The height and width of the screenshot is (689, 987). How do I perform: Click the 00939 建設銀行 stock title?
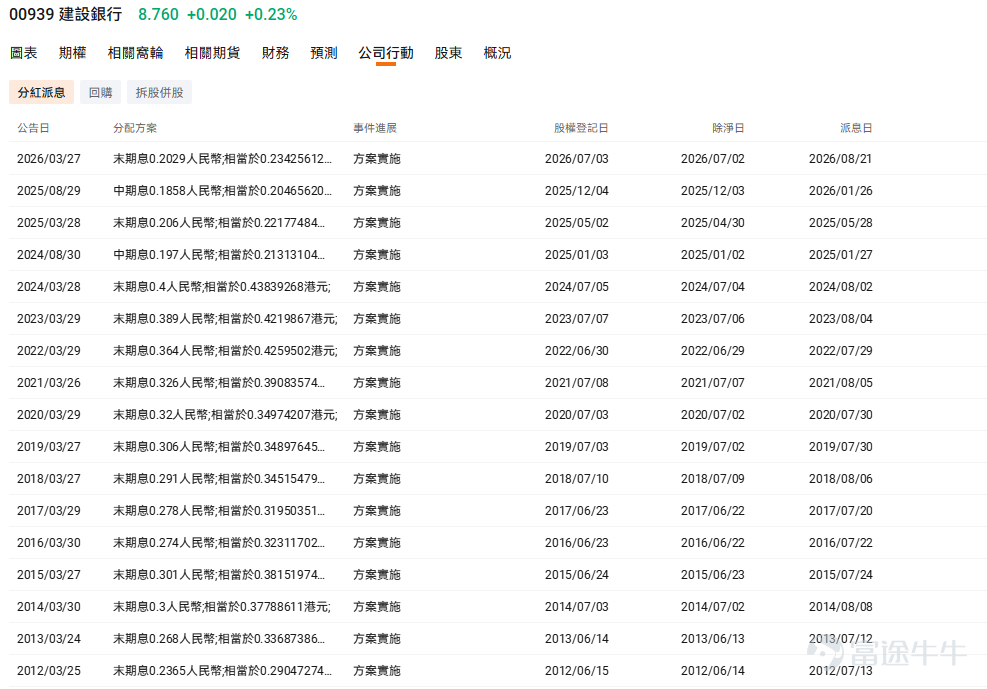[x=66, y=14]
